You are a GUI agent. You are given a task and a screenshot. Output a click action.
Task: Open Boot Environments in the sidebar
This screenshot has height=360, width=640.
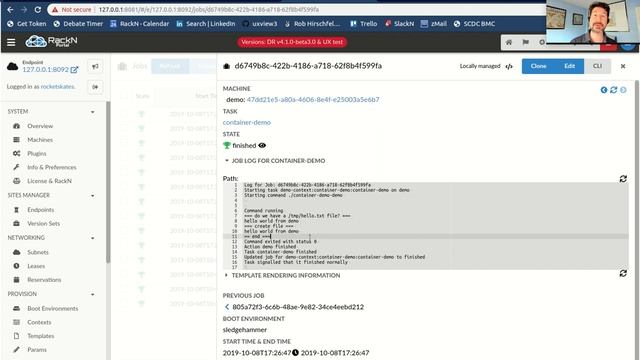point(53,309)
